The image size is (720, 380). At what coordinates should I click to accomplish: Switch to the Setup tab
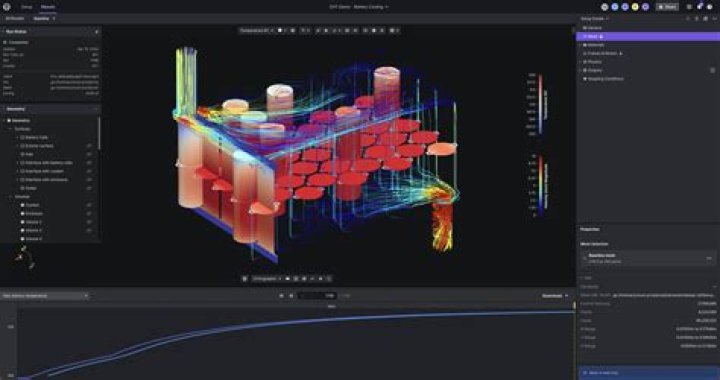(27, 7)
